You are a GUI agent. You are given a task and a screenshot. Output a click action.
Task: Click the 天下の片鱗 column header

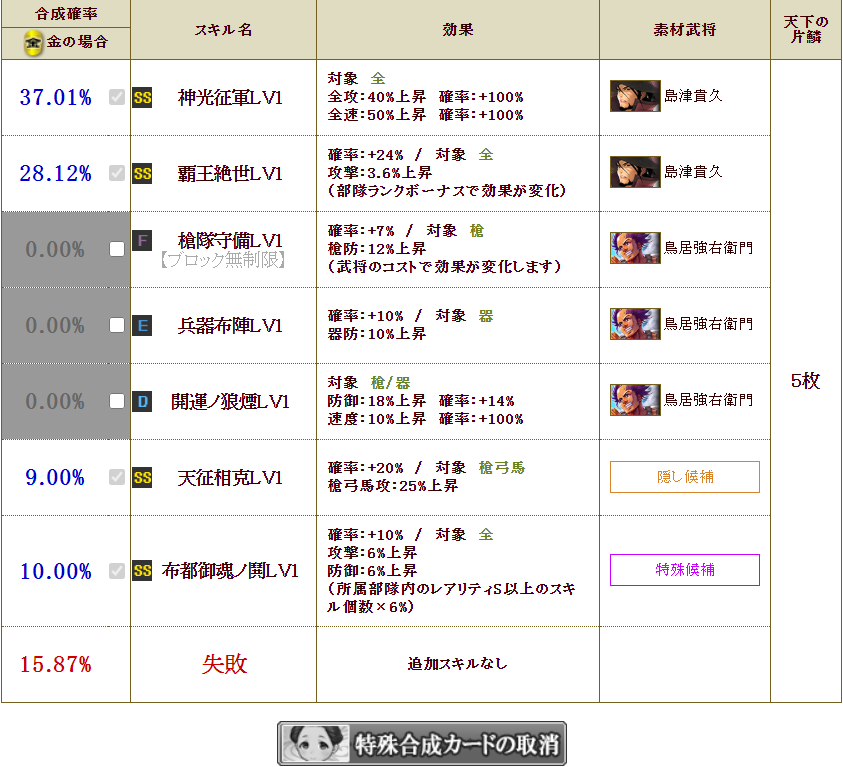point(806,29)
